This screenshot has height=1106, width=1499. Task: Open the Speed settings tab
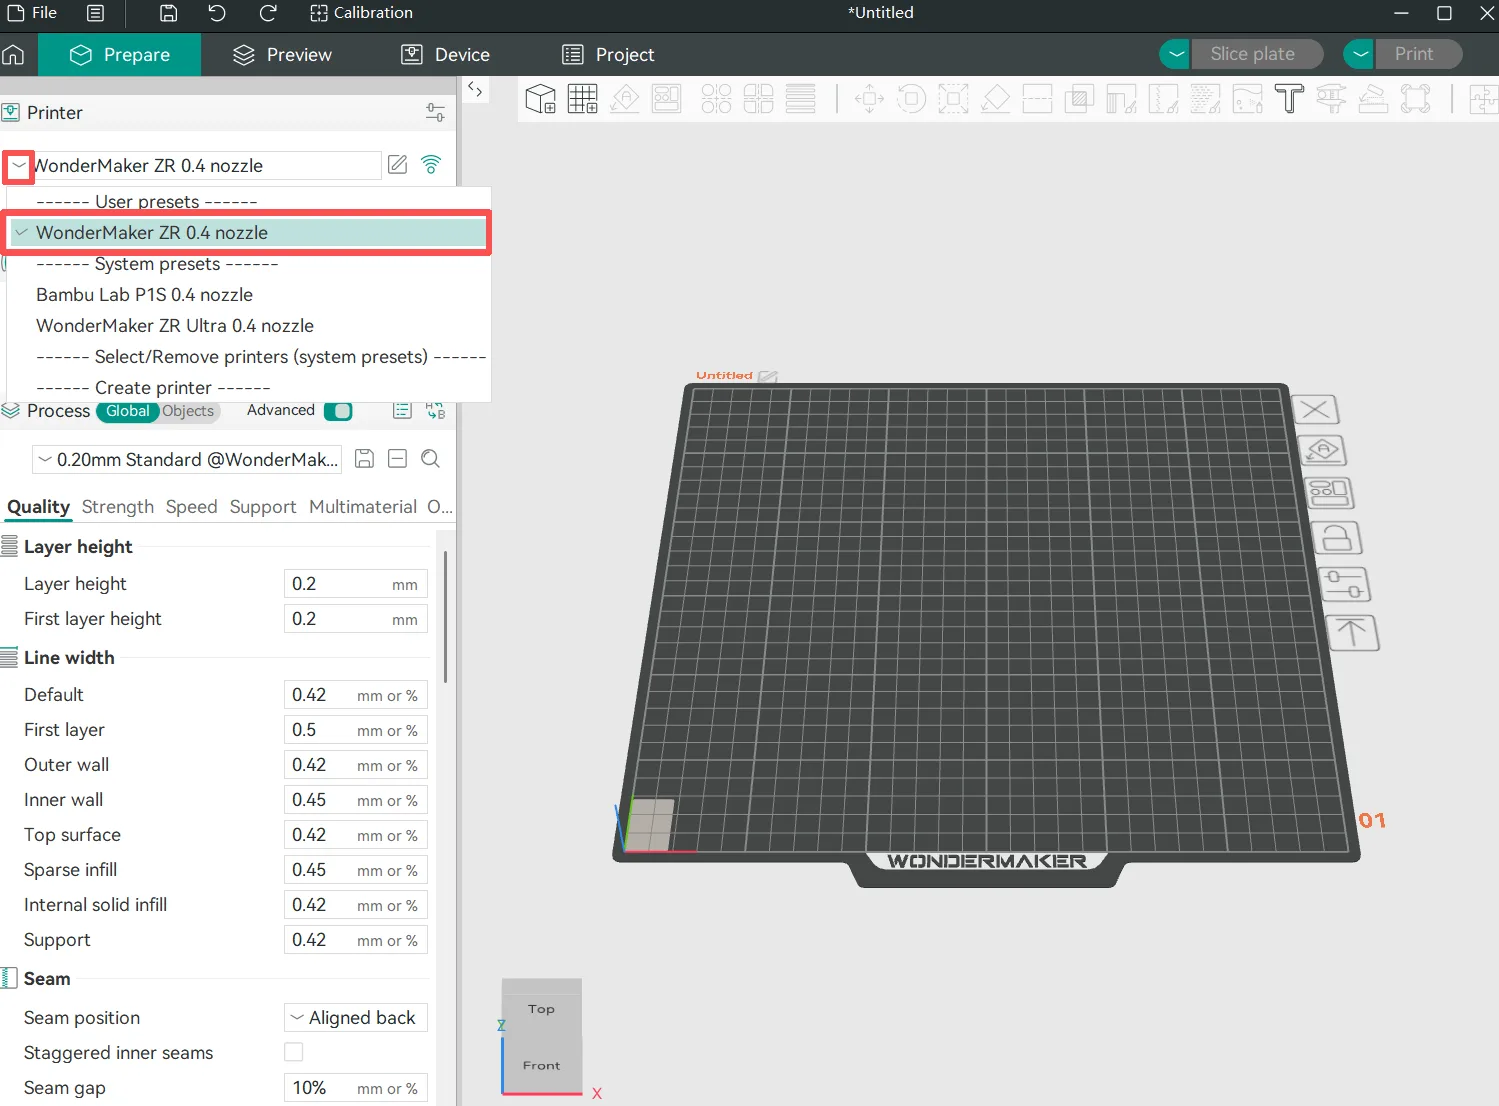tap(192, 507)
